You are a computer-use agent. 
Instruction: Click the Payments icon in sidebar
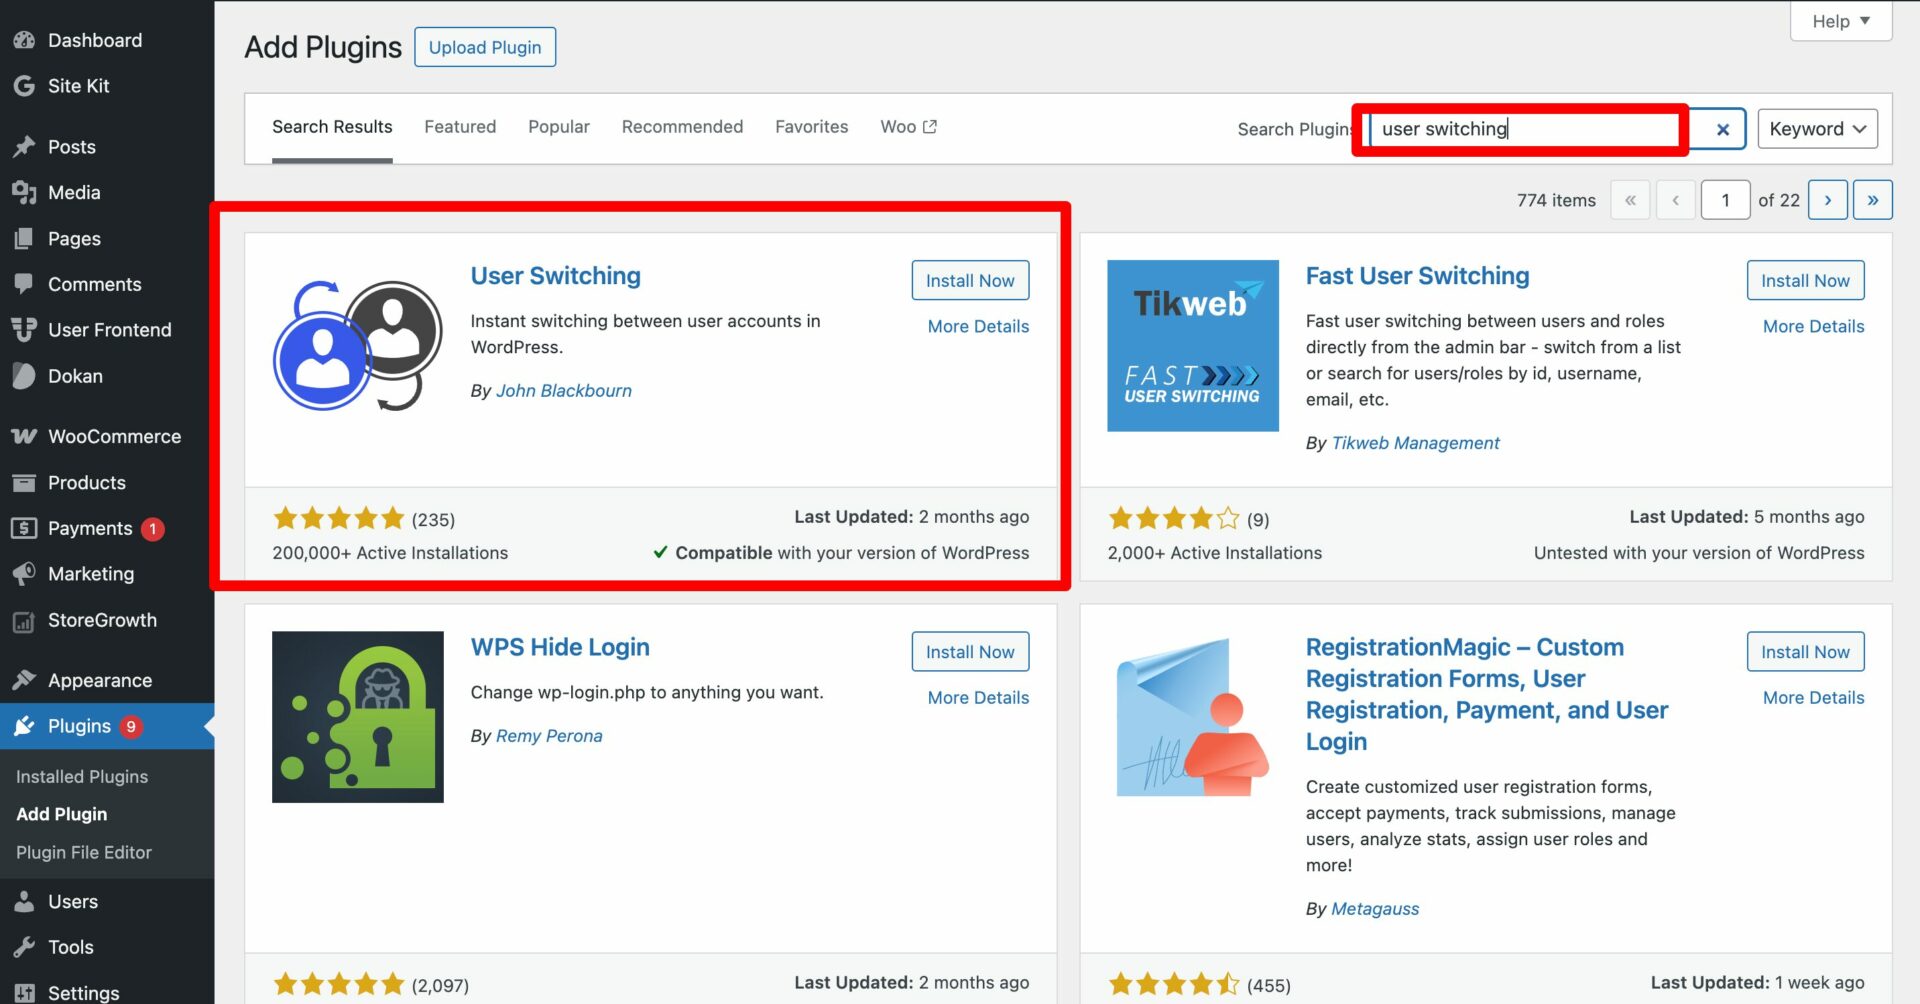tap(24, 528)
